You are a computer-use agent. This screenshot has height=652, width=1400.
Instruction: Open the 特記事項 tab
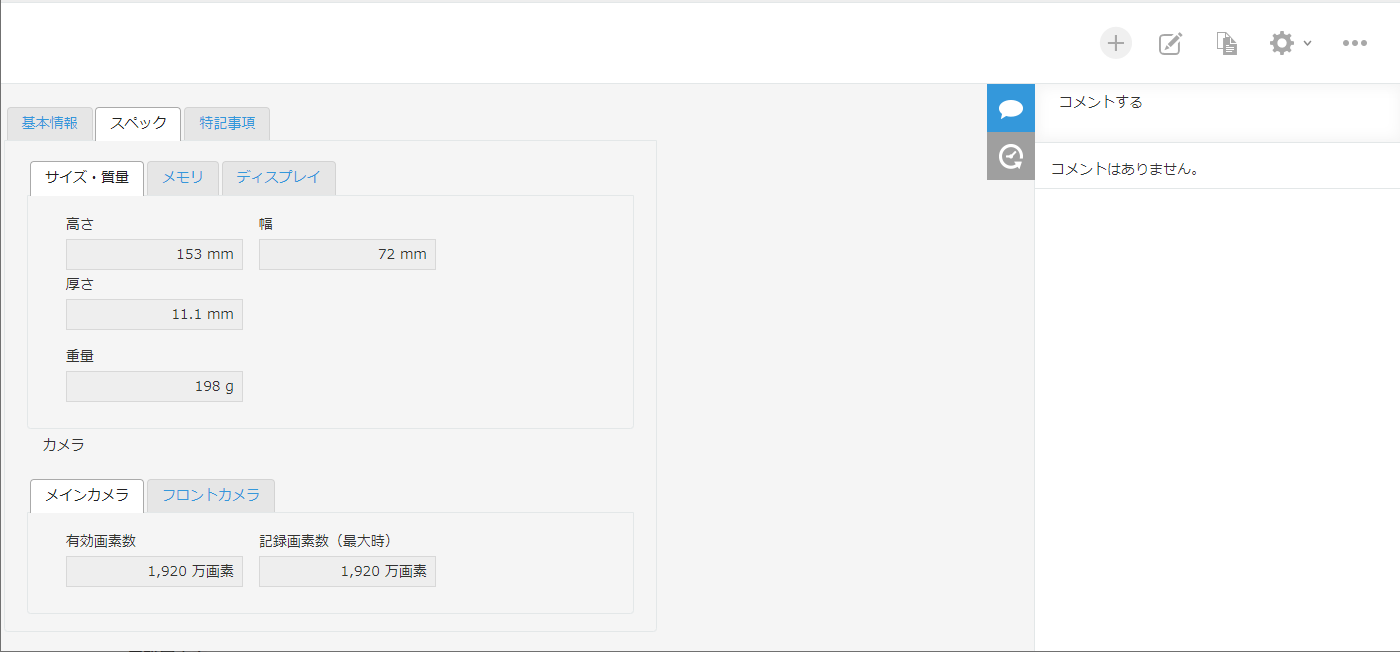227,123
